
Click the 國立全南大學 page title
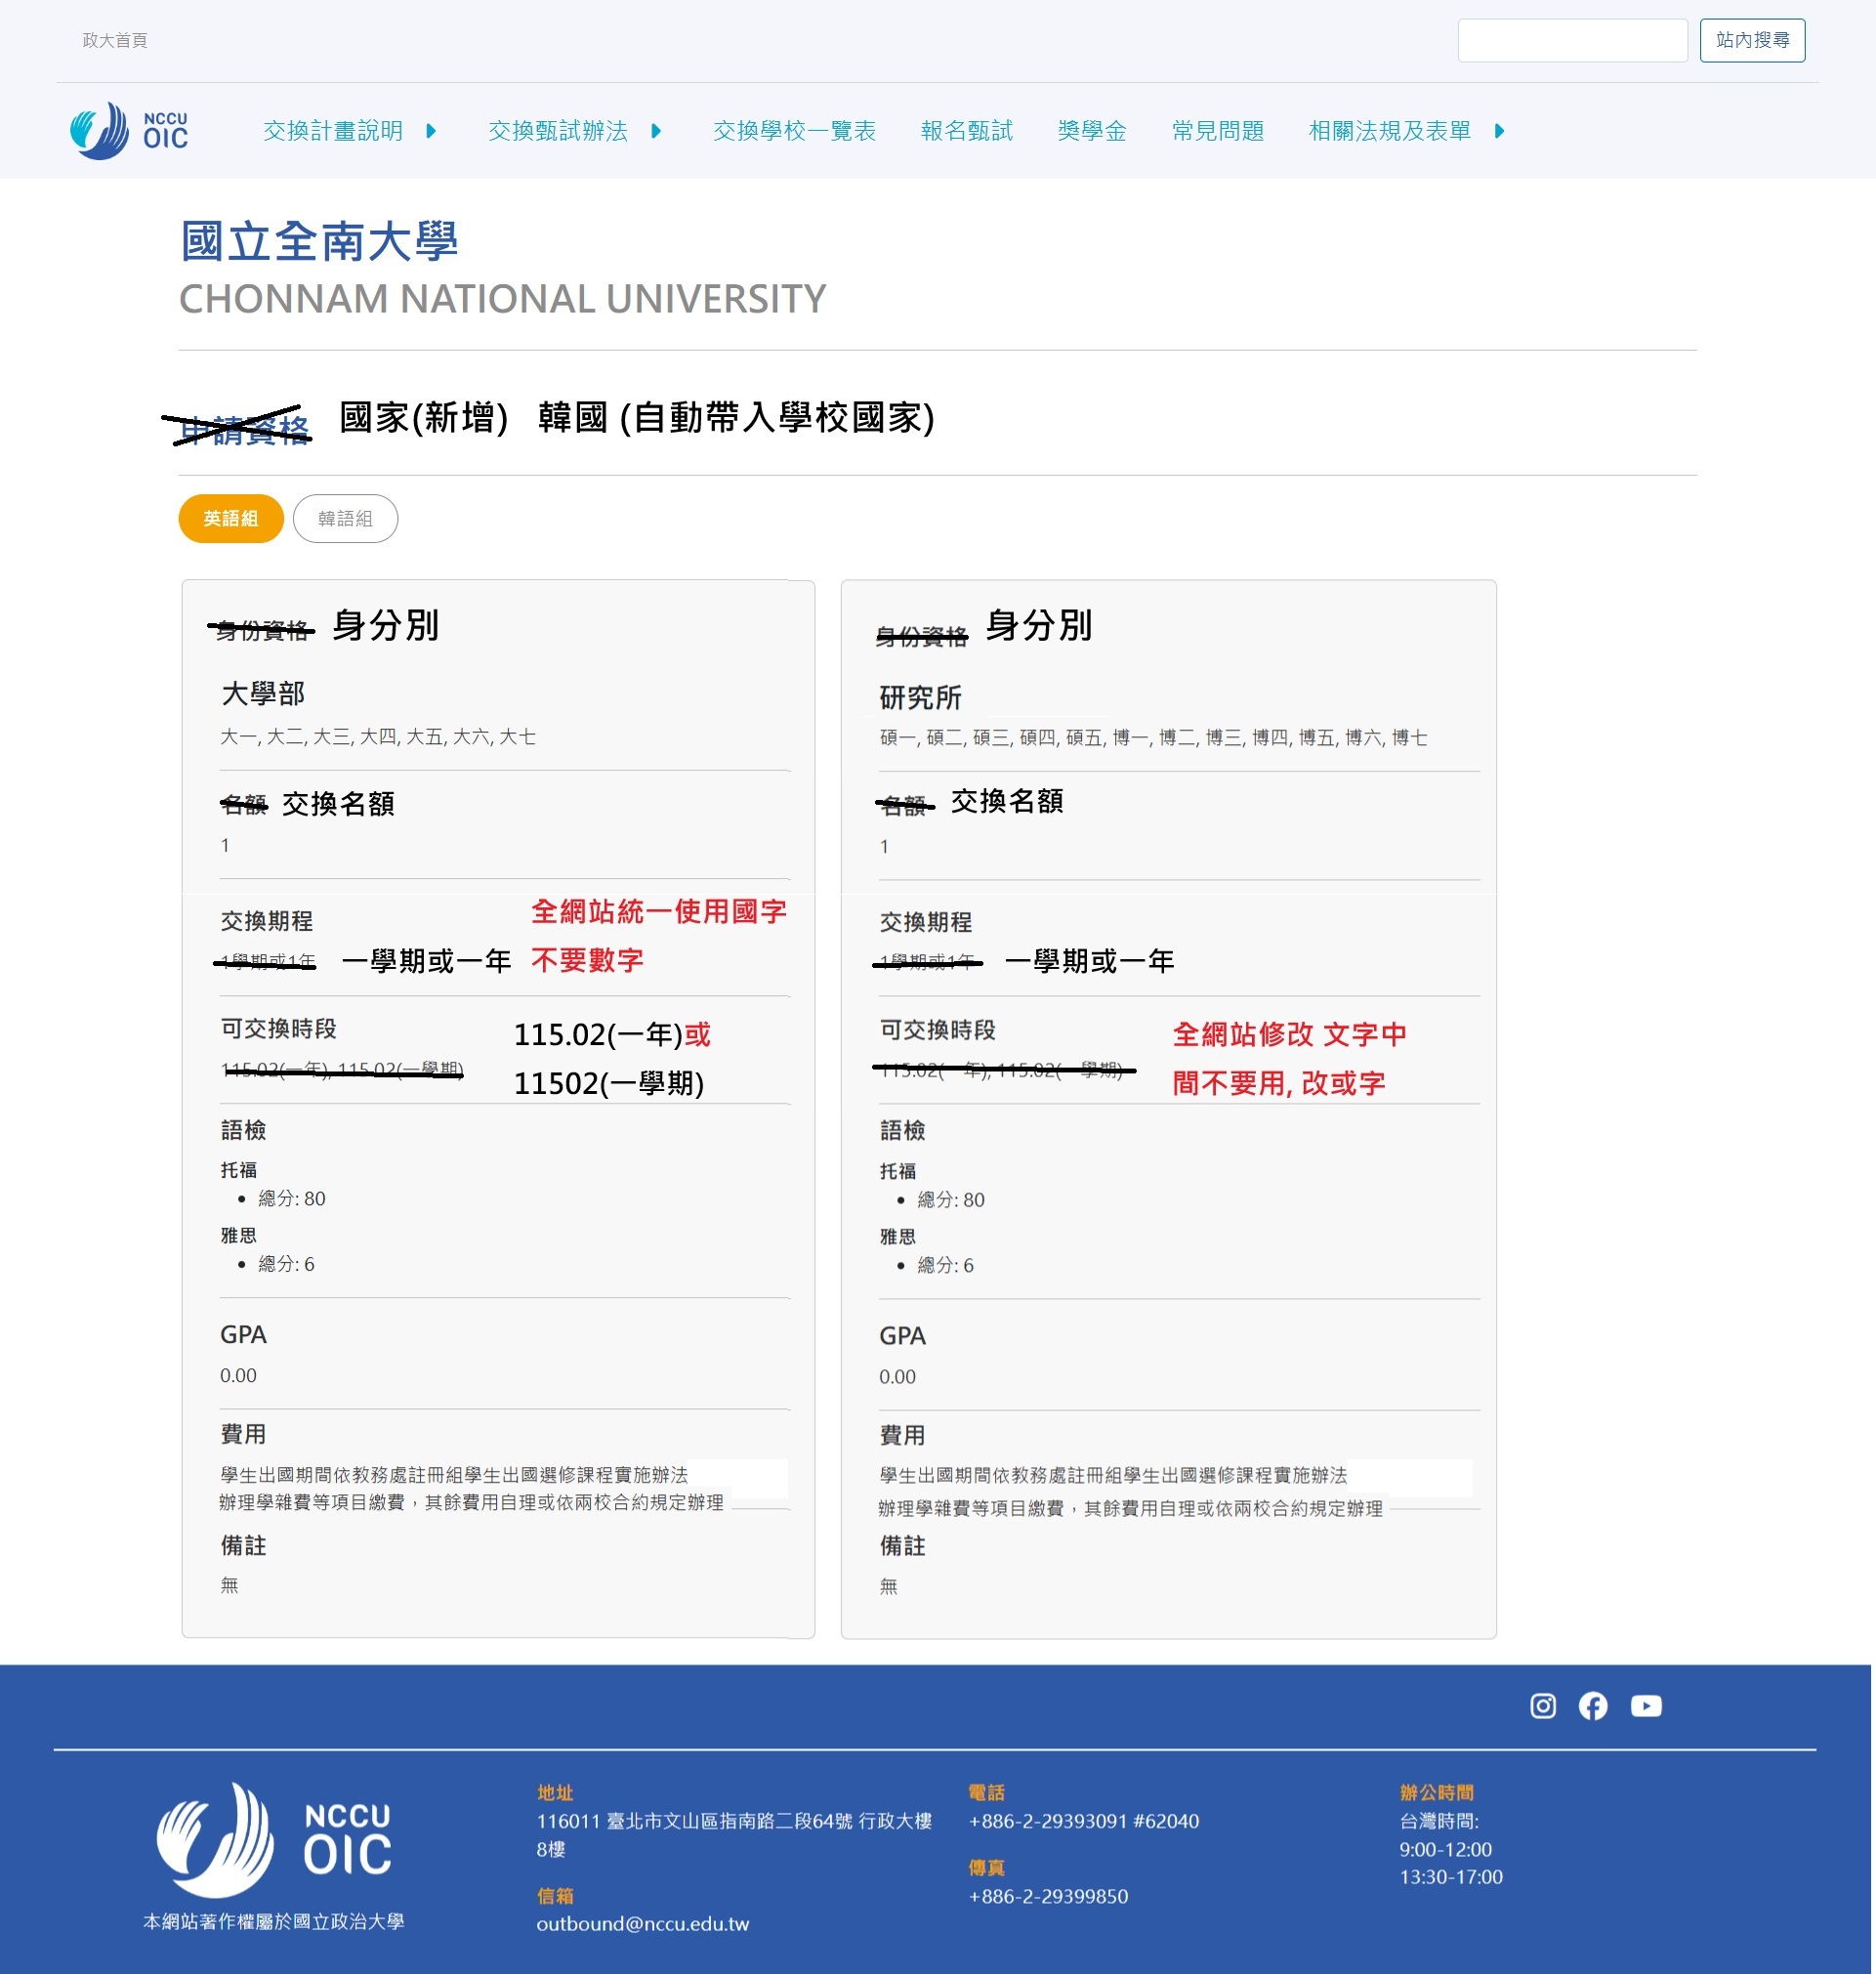[319, 242]
